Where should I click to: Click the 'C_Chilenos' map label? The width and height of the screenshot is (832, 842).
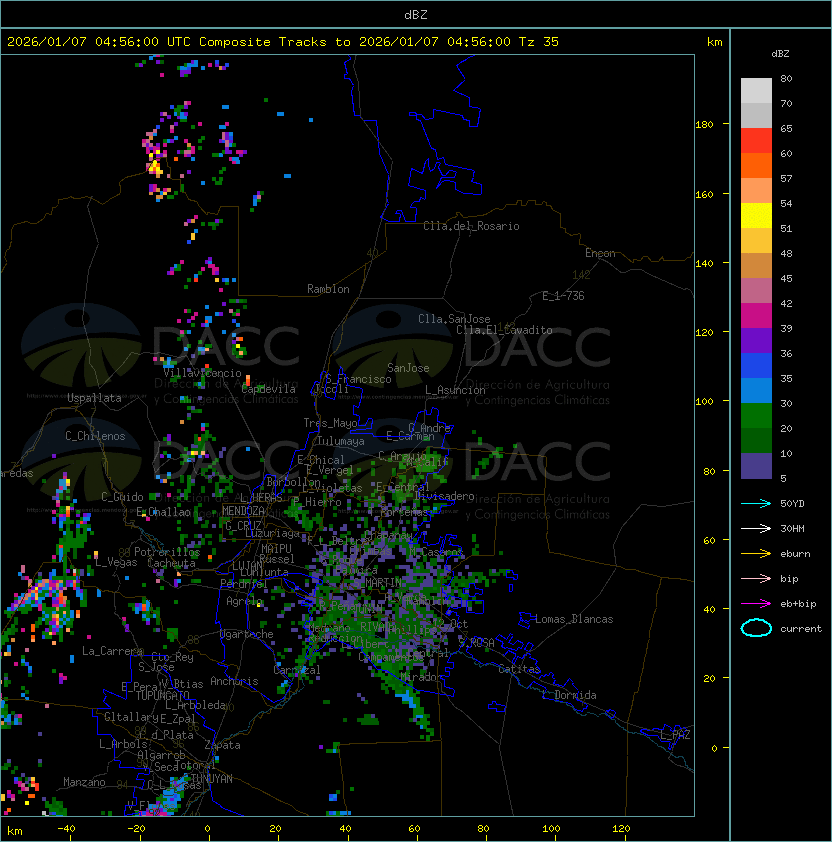pos(95,436)
